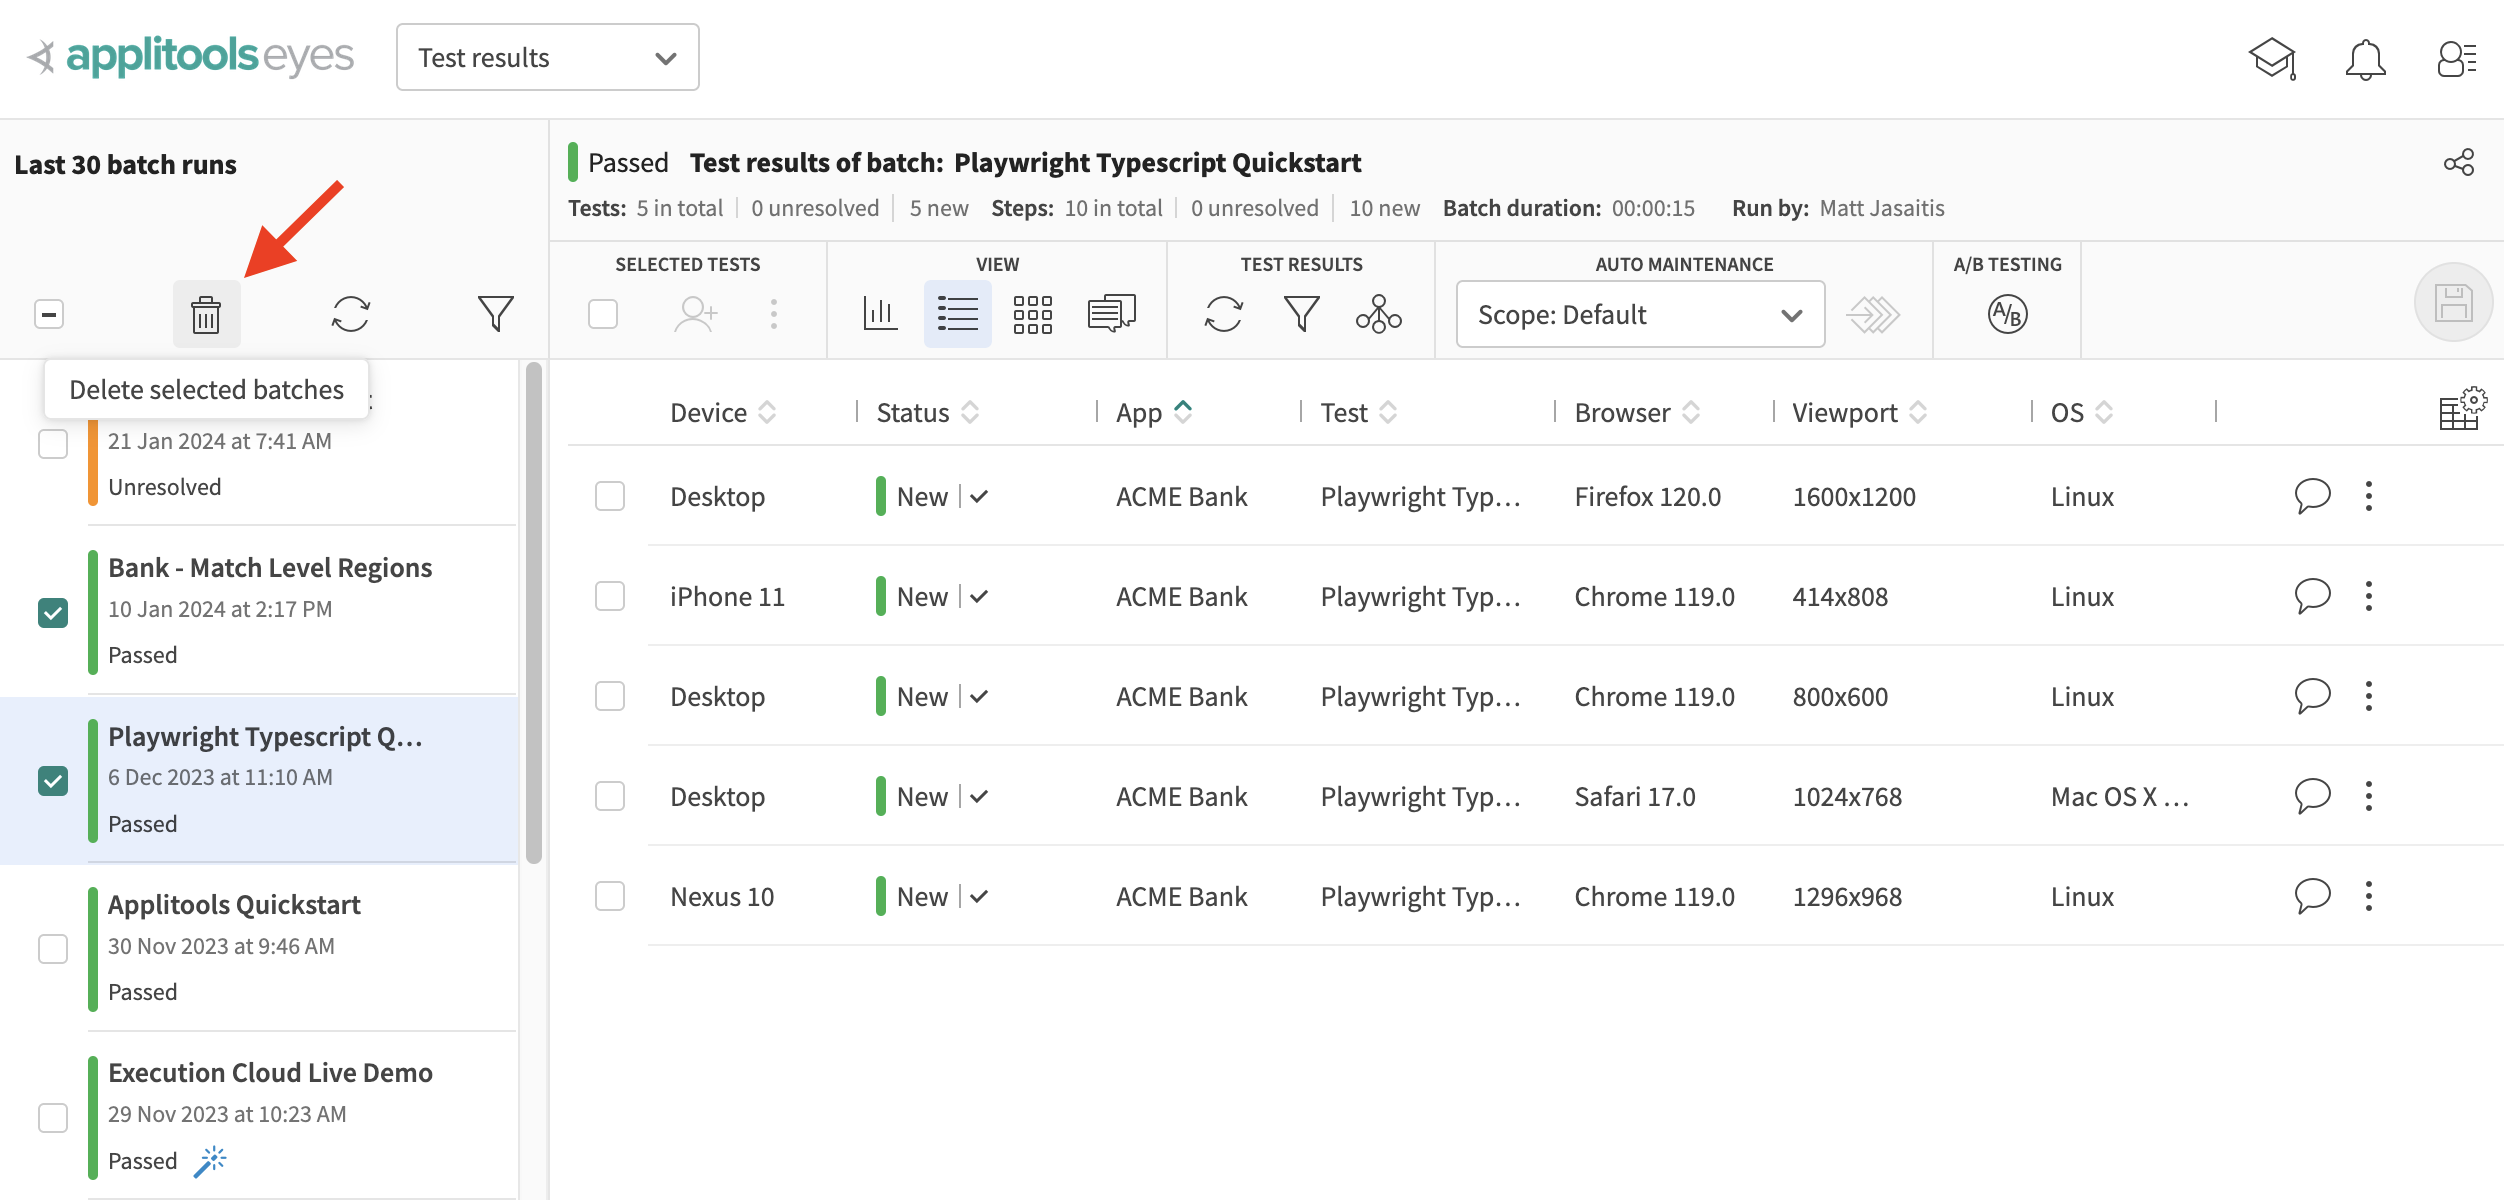Select the grid view icon
This screenshot has height=1200, width=2504.
[x=1033, y=313]
